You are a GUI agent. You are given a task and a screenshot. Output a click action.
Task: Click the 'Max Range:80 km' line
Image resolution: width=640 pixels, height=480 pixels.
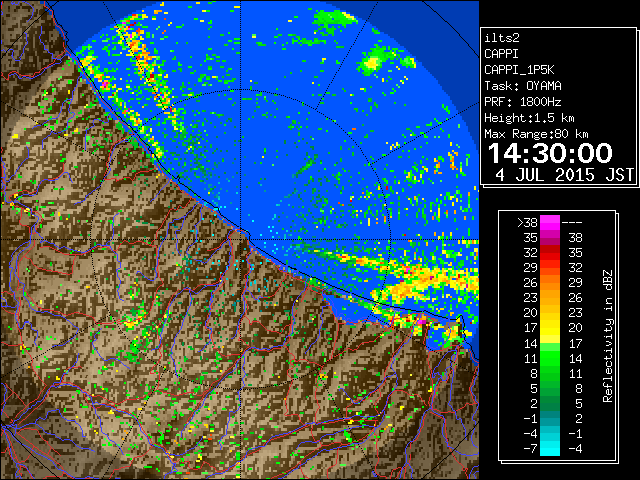pyautogui.click(x=536, y=134)
